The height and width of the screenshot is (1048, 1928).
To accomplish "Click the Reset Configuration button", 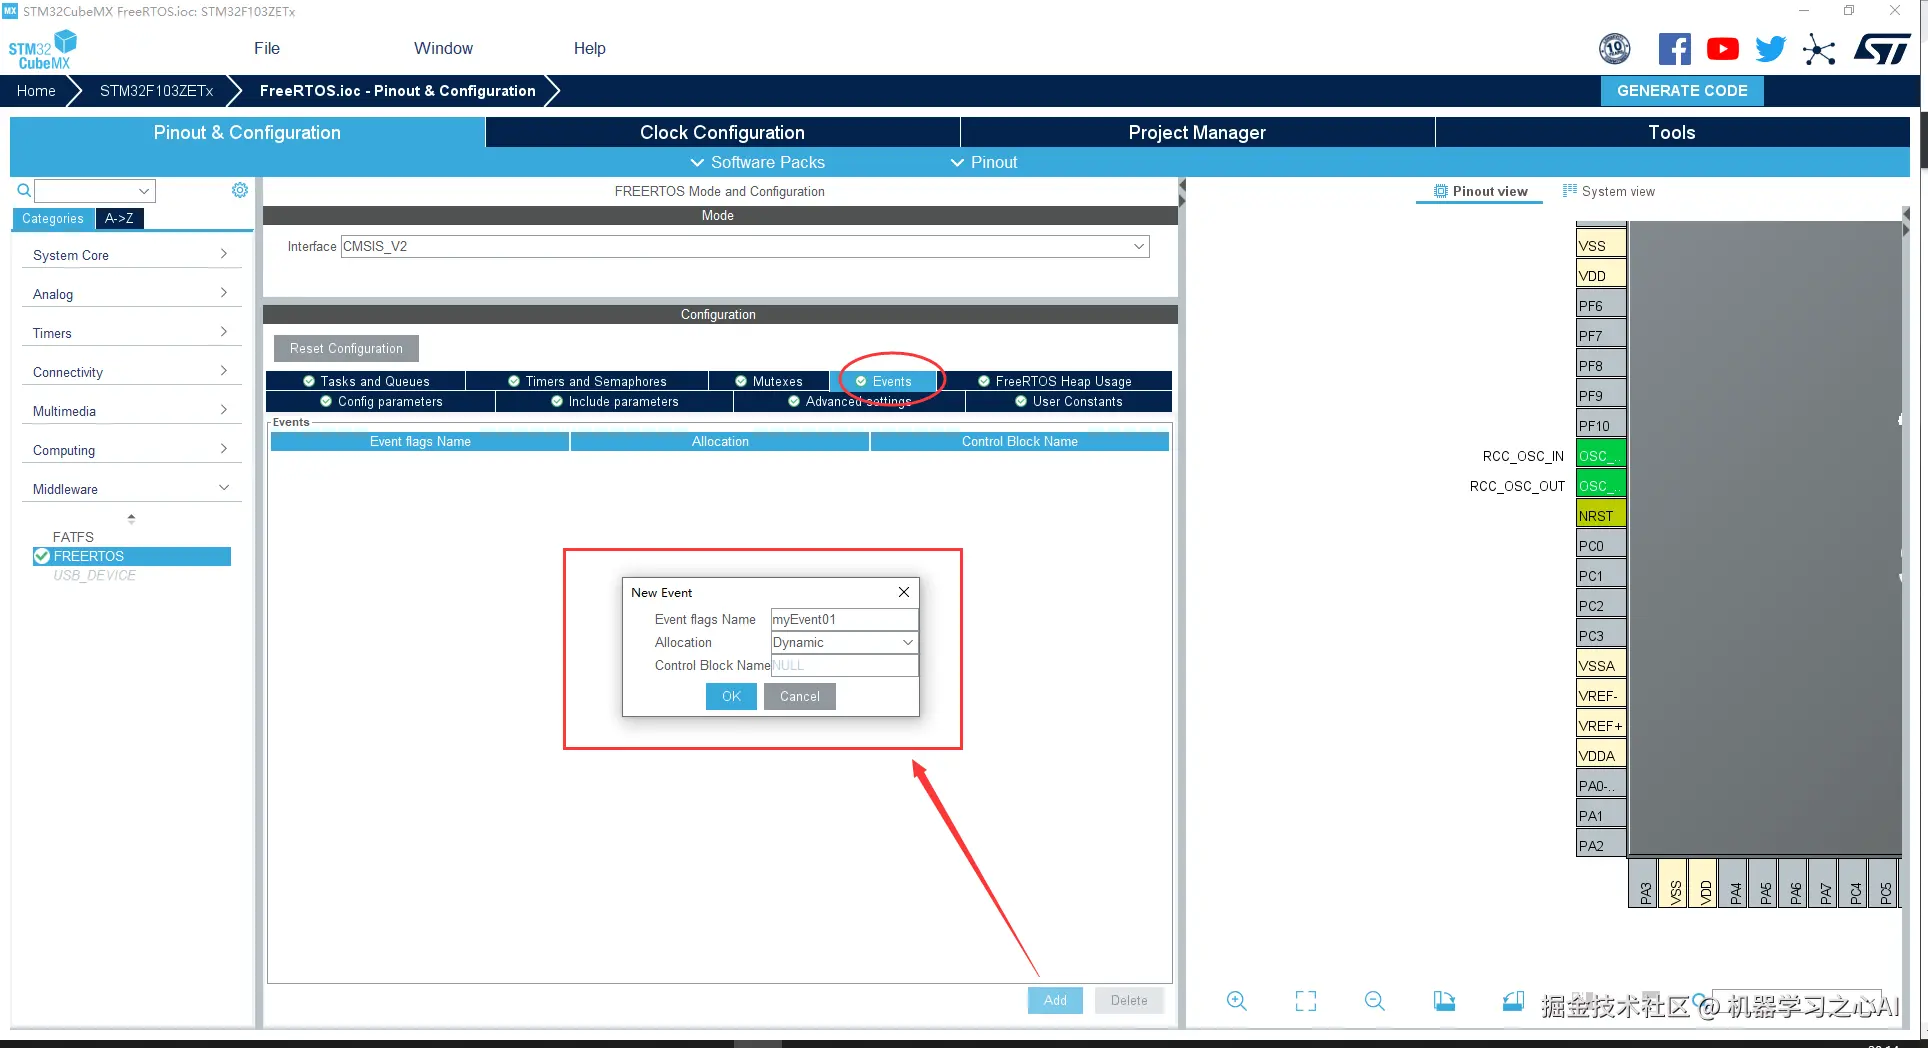I will point(346,348).
